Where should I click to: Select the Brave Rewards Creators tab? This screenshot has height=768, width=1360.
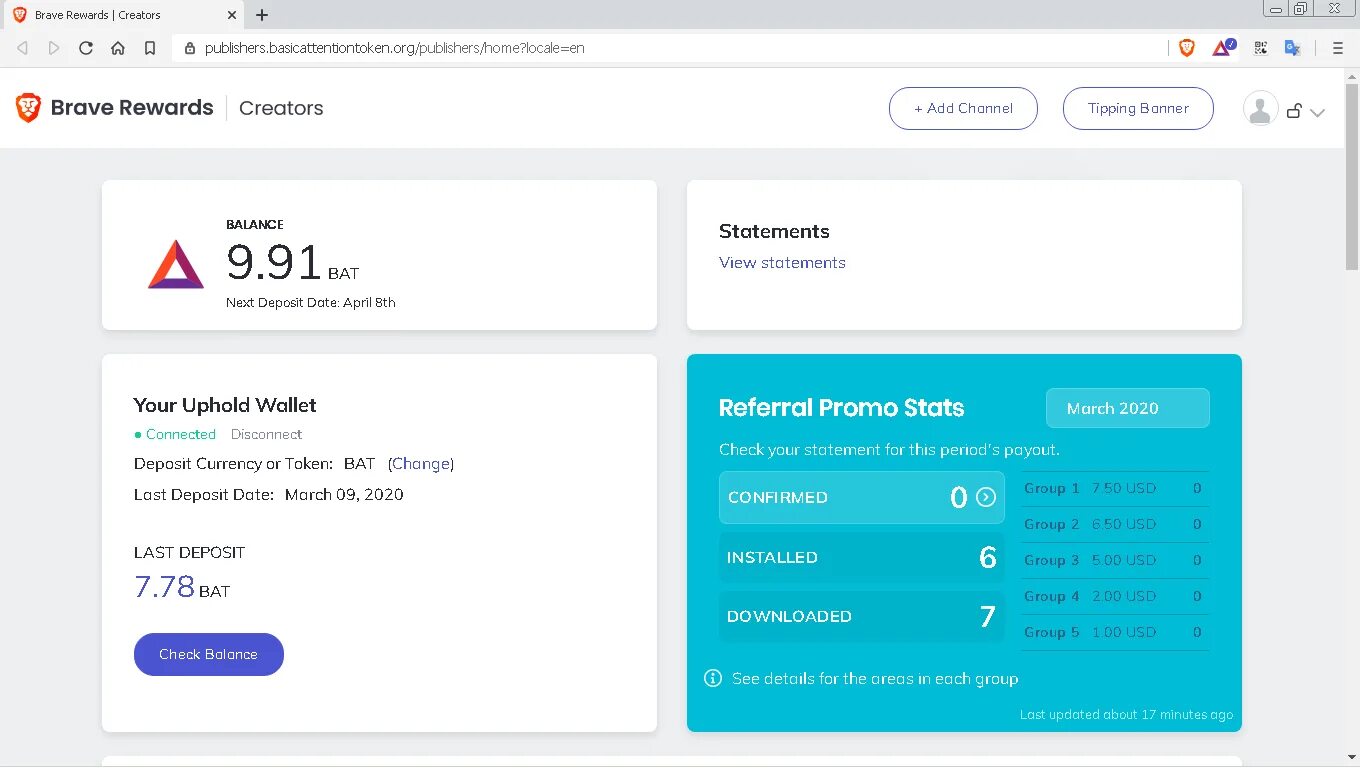pos(120,15)
